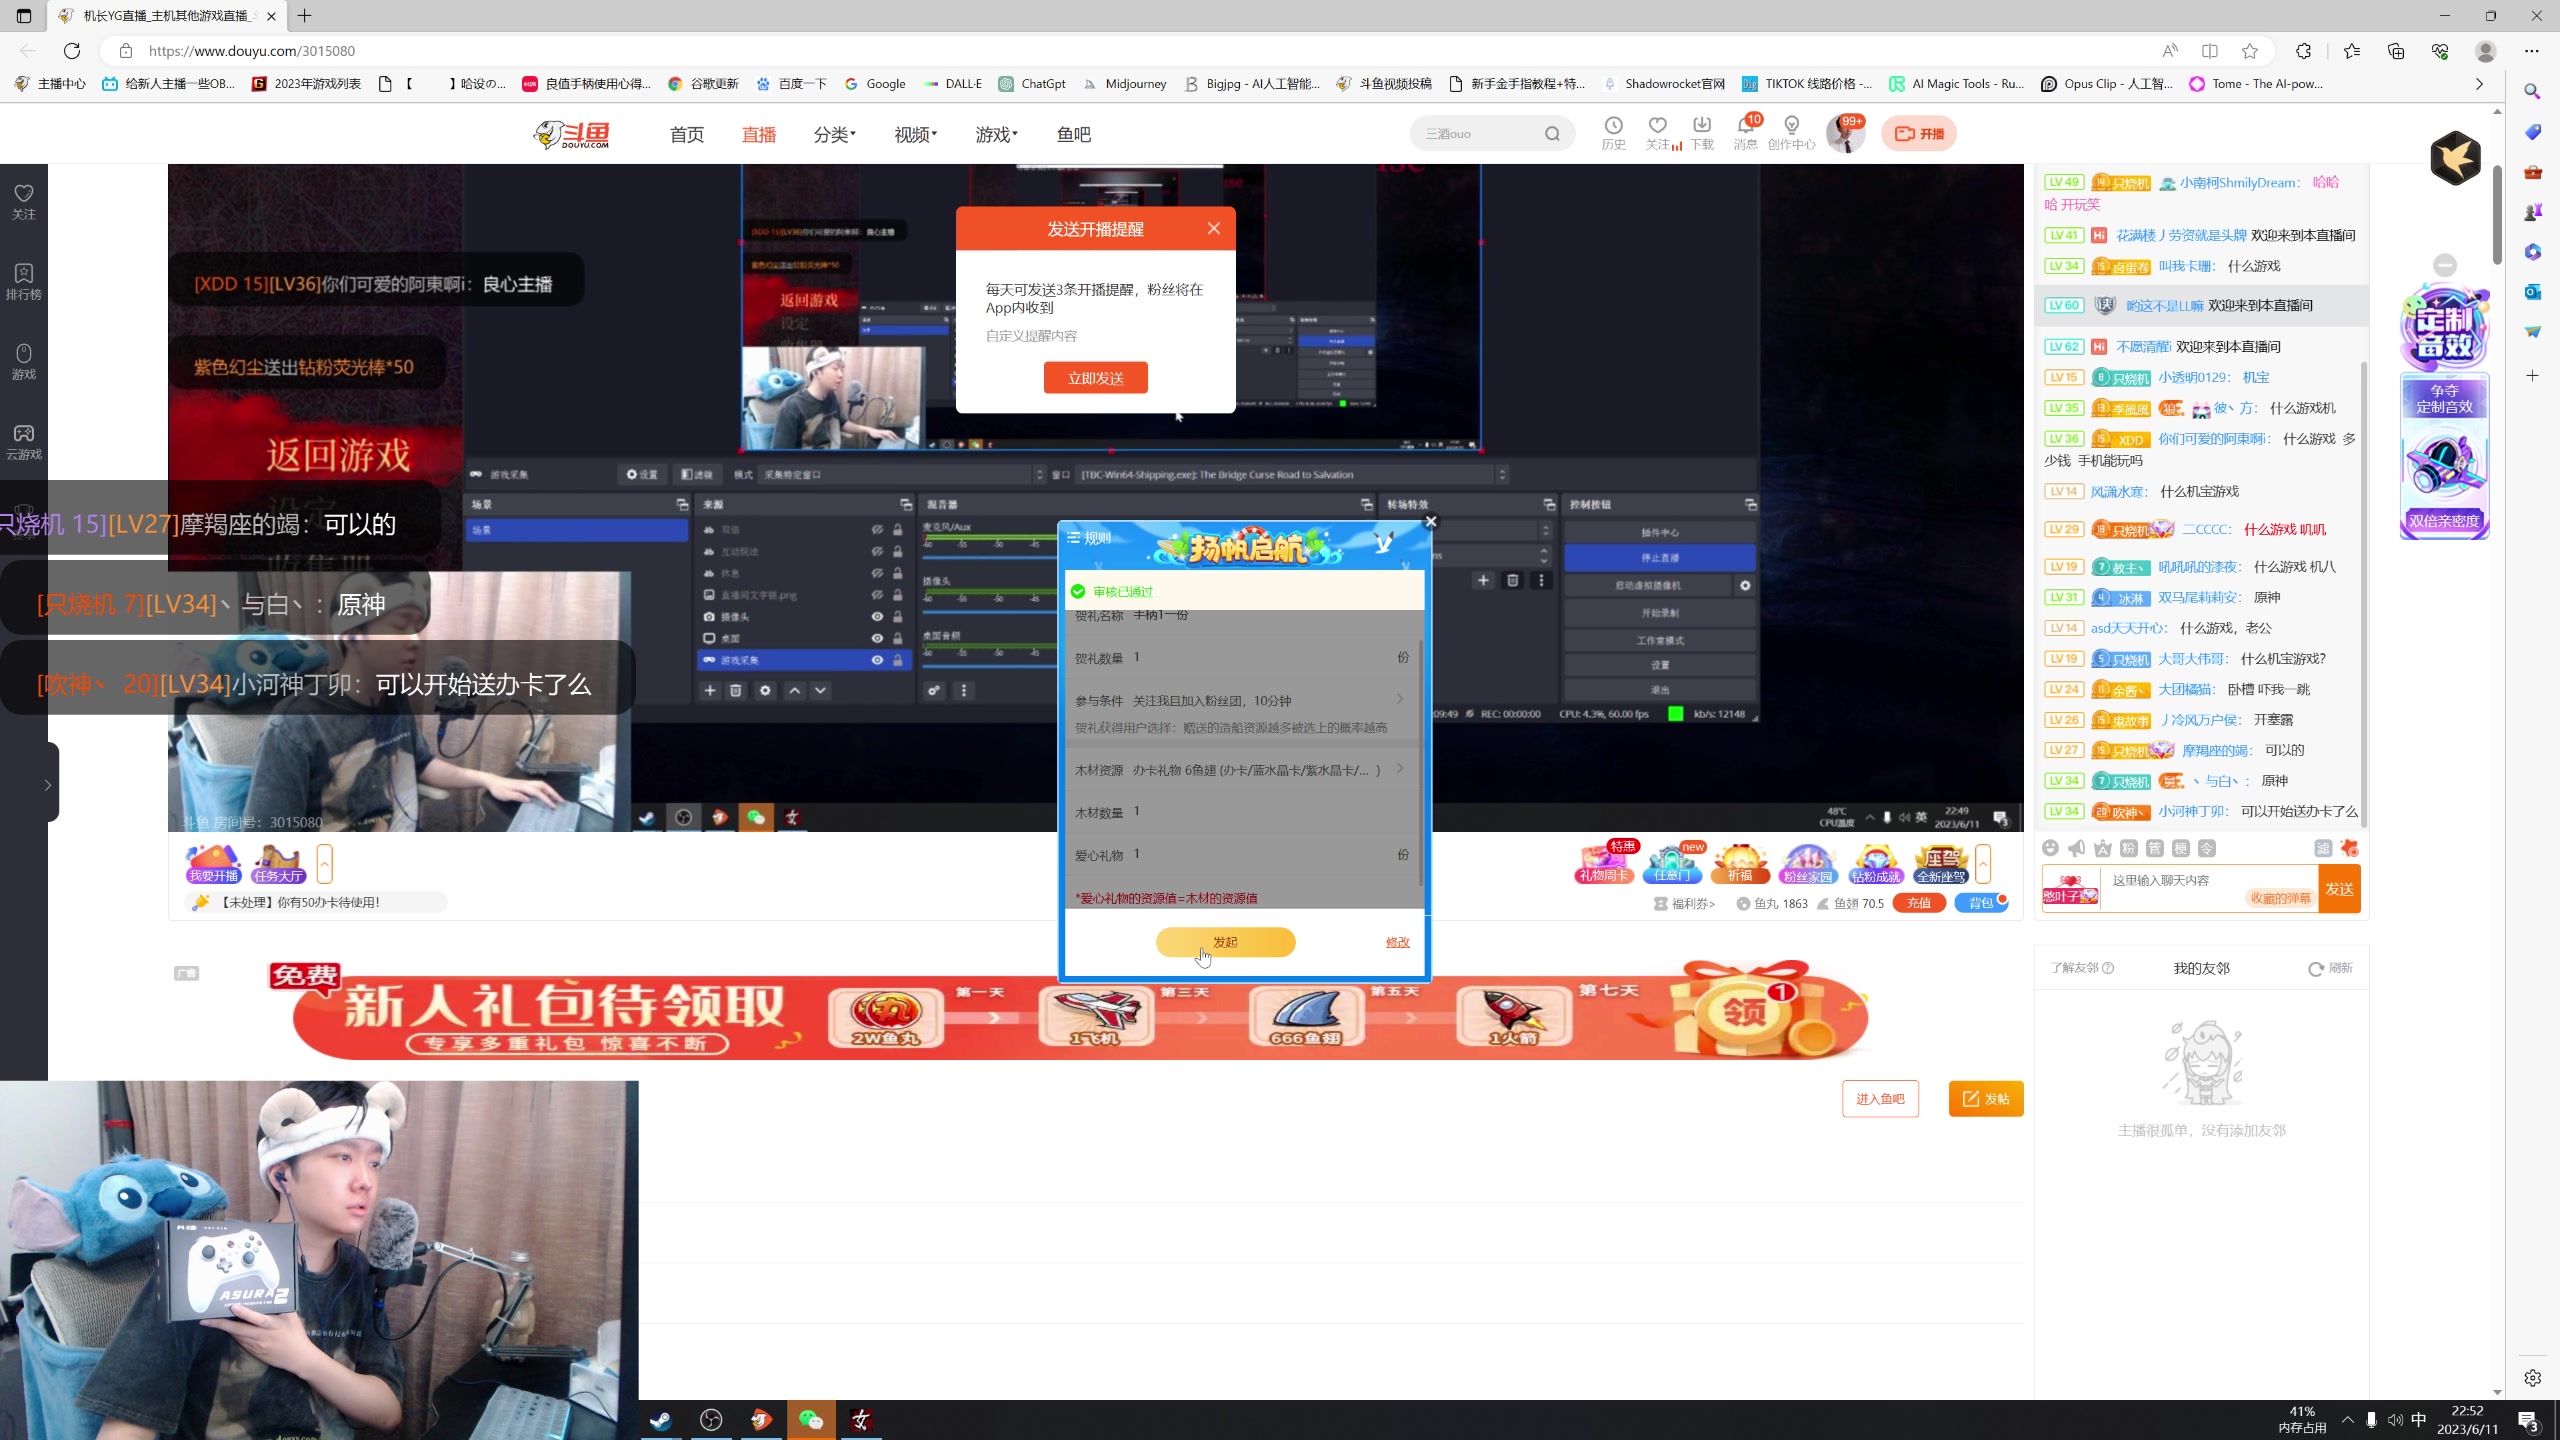This screenshot has height=1440, width=2560.
Task: Click the 发起 button in the 扬帆启航 dialog
Action: (1225, 942)
